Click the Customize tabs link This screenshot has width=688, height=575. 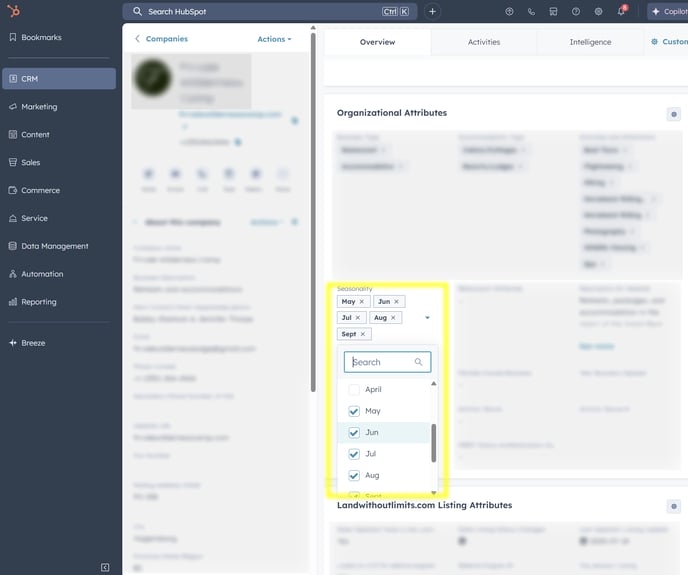(669, 42)
